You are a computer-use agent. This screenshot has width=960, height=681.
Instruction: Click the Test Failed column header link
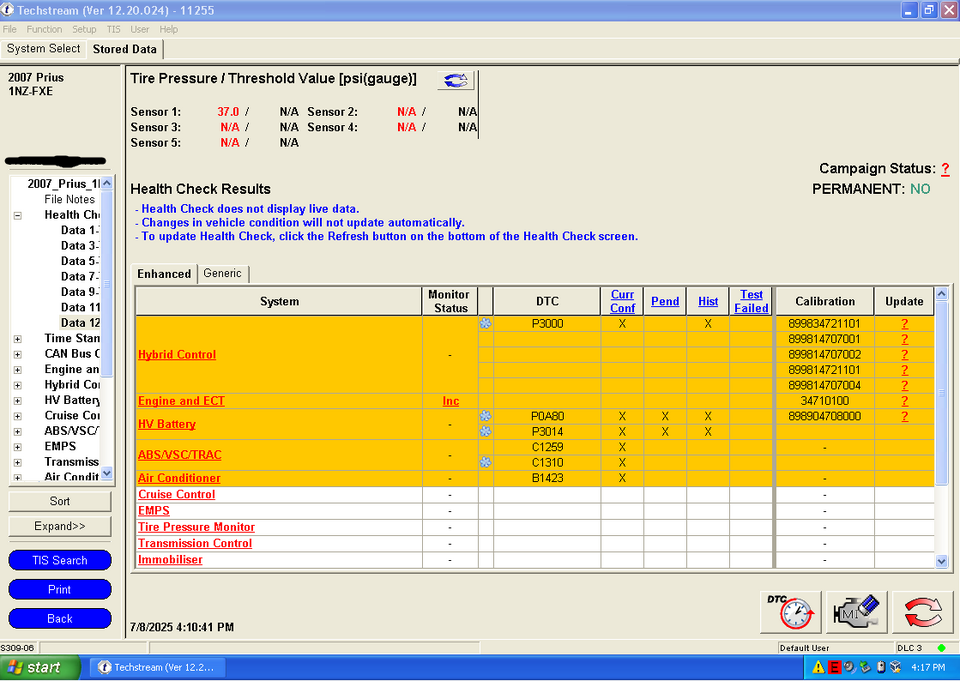click(x=751, y=301)
